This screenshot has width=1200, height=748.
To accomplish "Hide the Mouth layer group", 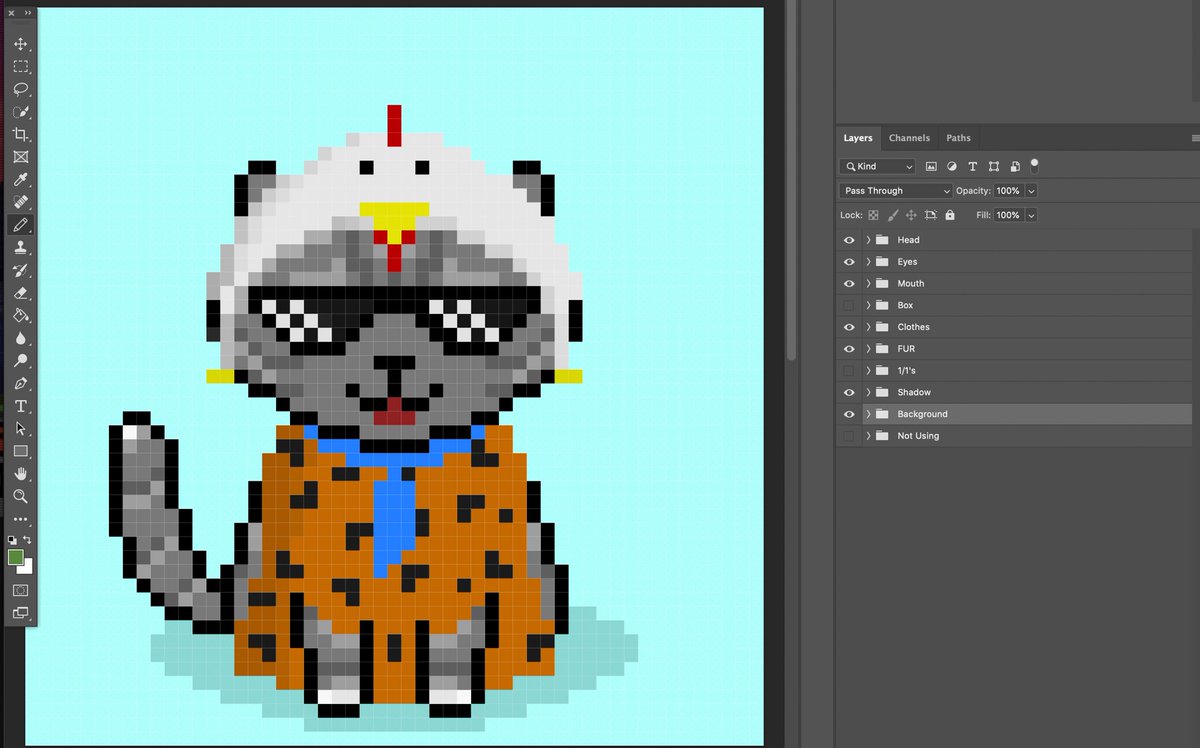I will (849, 284).
